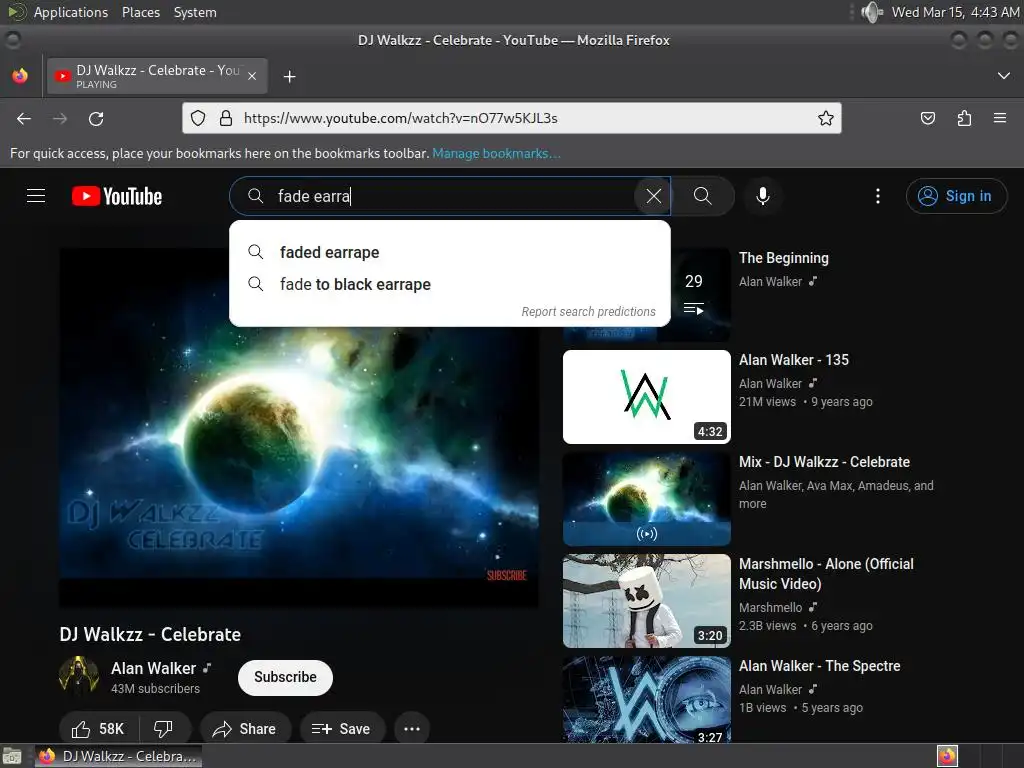Save page to Pocket

point(927,118)
